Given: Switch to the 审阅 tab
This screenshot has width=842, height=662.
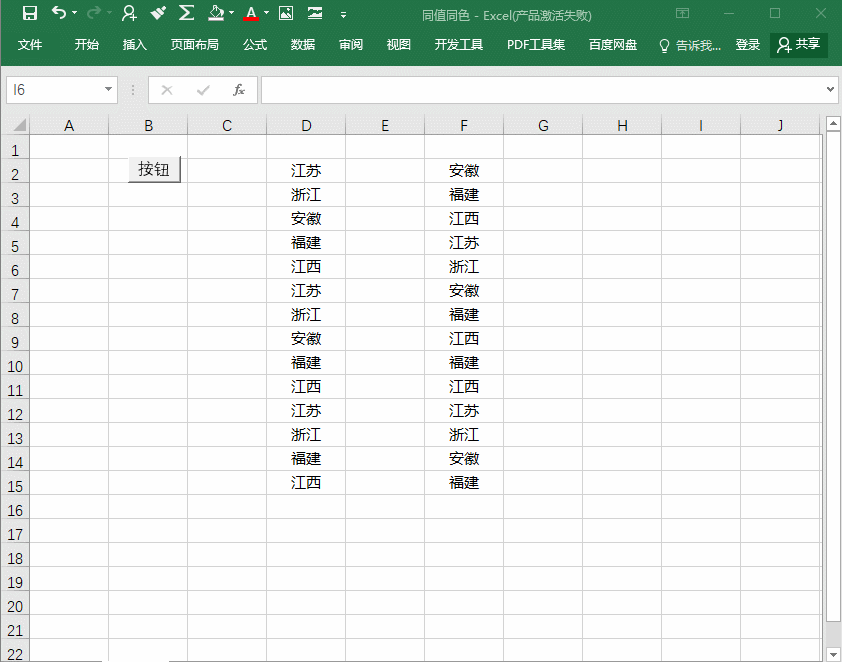Looking at the screenshot, I should (351, 45).
